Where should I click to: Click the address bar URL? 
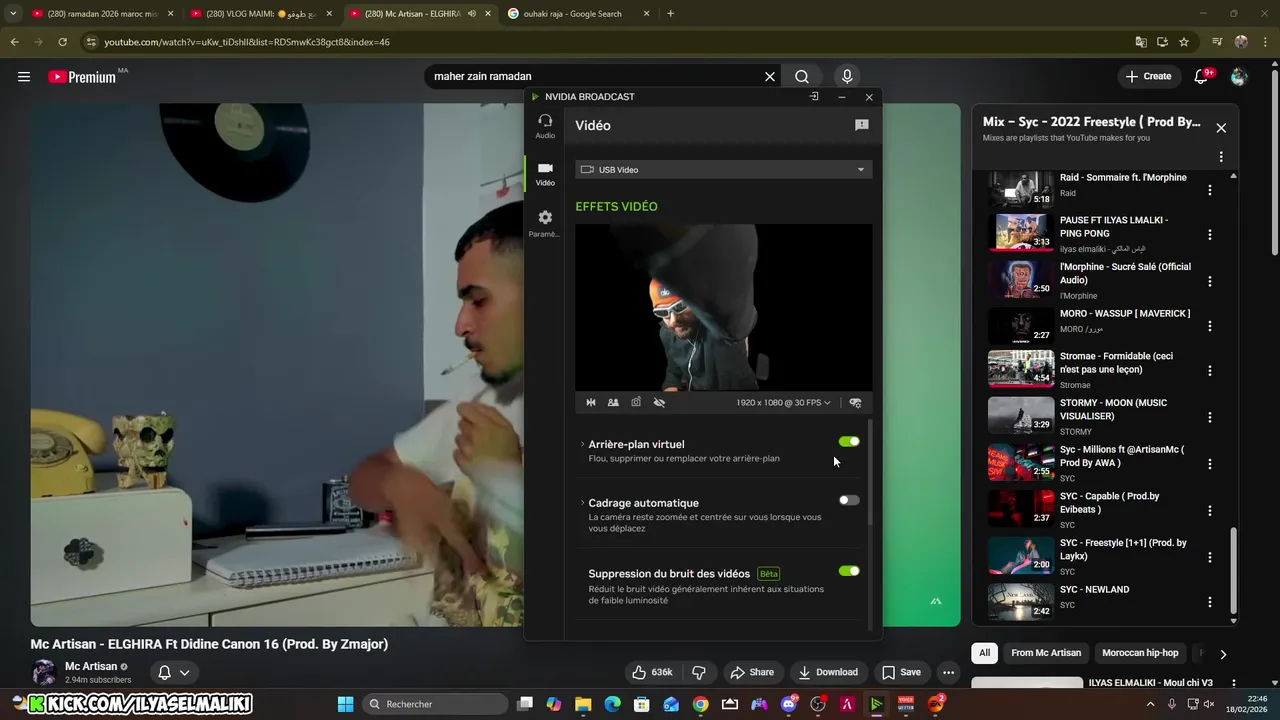point(247,42)
